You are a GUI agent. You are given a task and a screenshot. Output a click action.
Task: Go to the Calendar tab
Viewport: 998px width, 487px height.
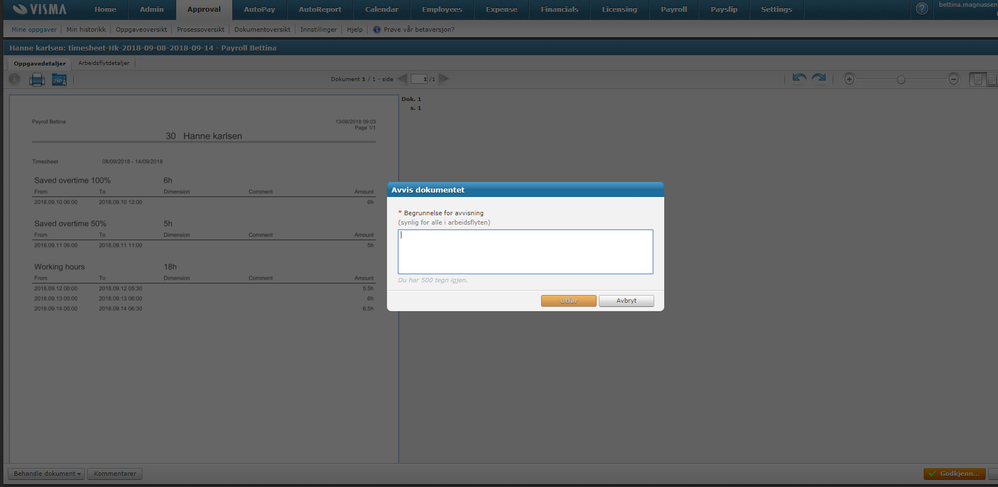click(382, 10)
